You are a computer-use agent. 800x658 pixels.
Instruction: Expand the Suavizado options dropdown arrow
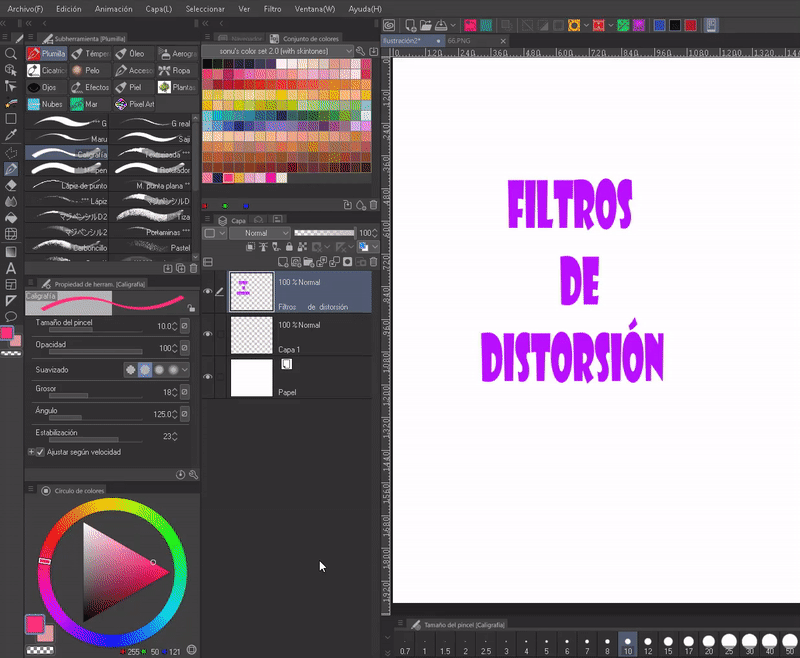click(x=185, y=370)
